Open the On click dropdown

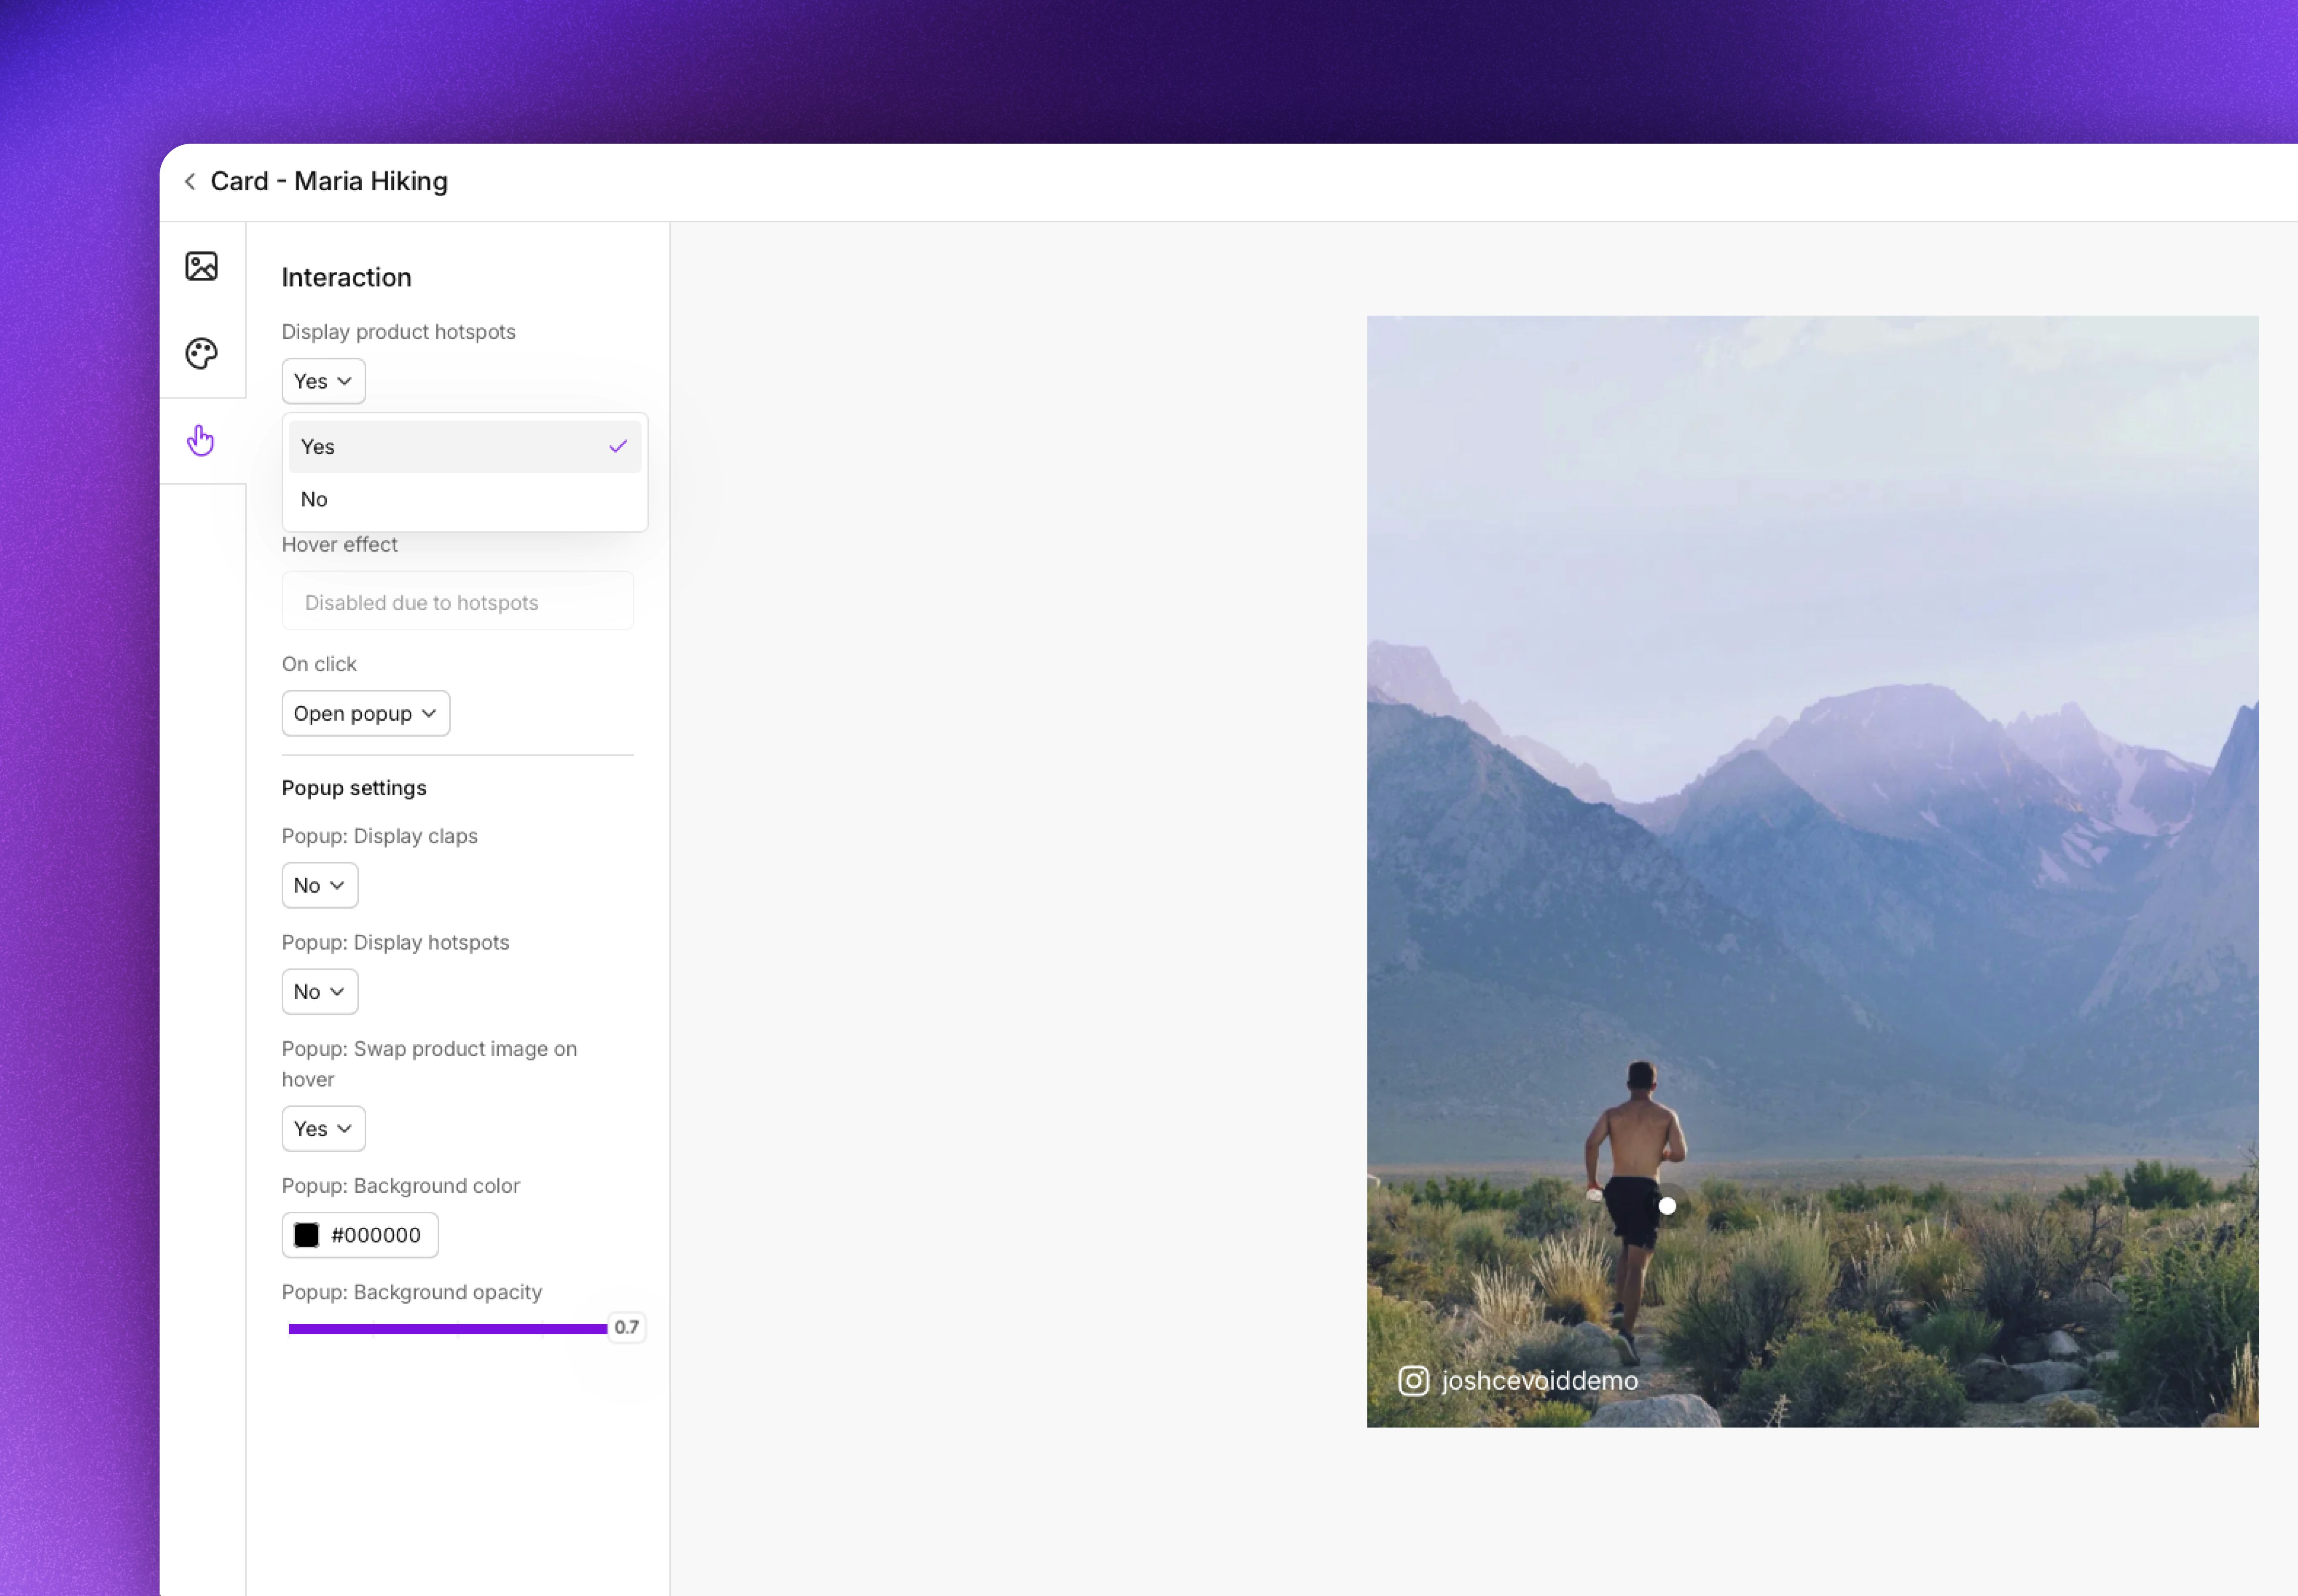(x=366, y=714)
